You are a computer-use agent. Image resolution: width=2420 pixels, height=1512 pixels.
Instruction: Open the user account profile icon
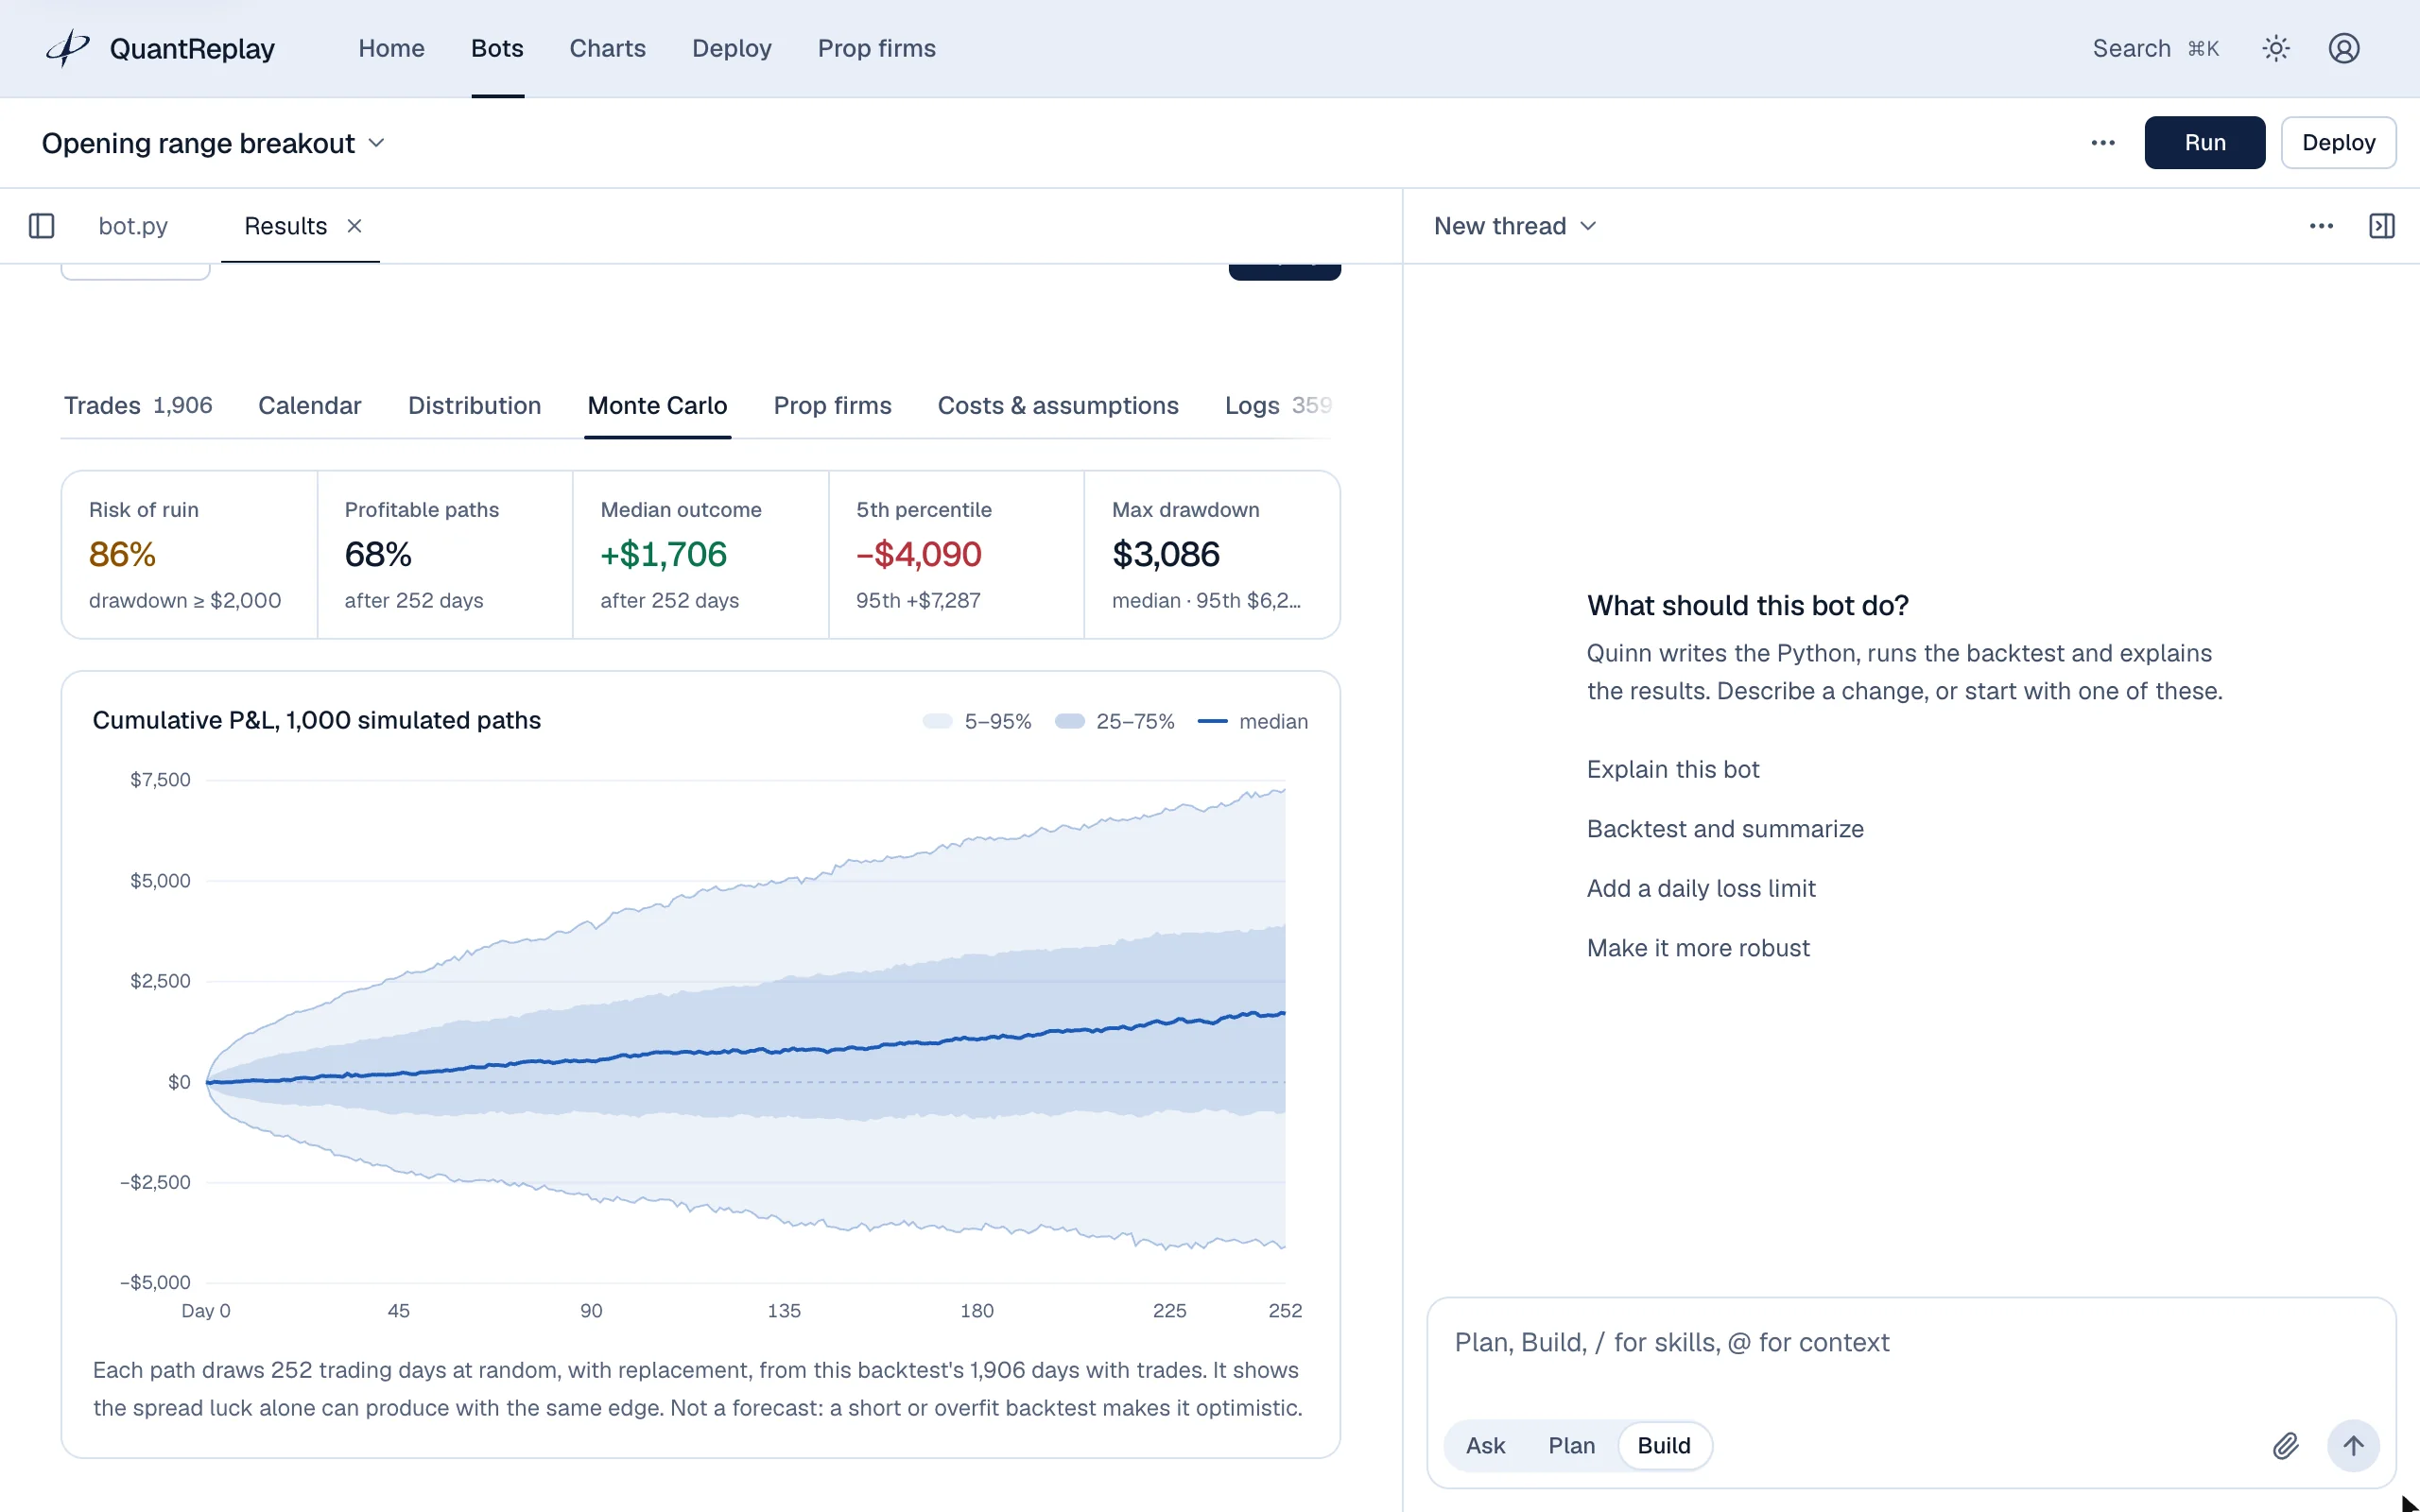(x=2344, y=48)
